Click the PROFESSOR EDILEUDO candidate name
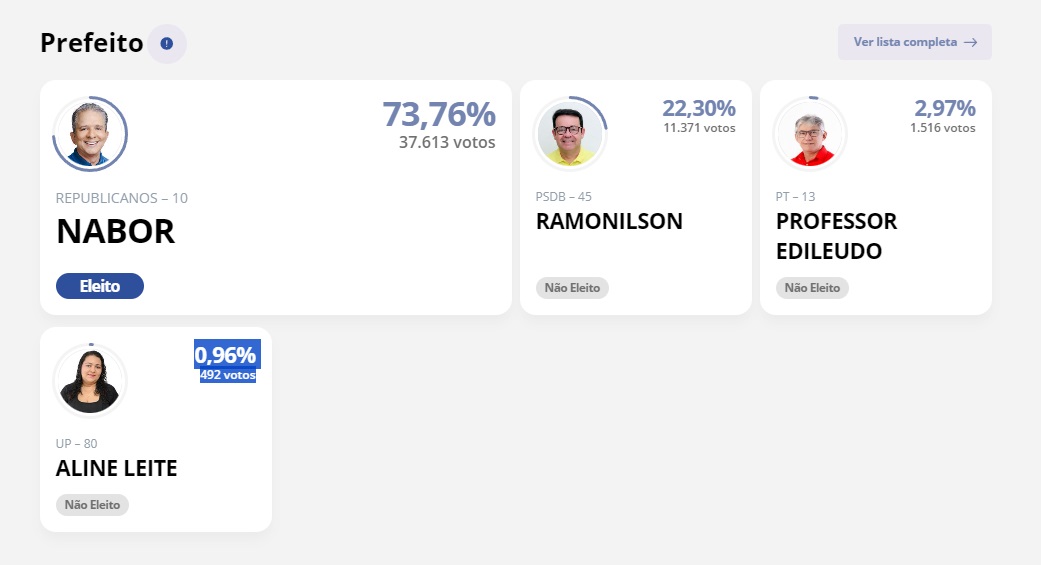 [x=836, y=236]
